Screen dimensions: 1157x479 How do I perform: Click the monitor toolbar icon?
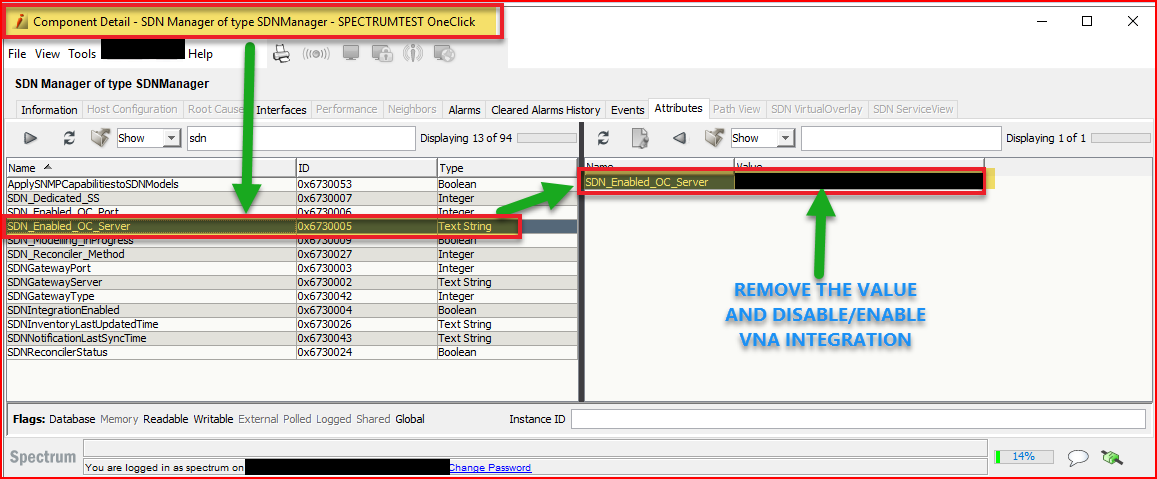pos(351,53)
